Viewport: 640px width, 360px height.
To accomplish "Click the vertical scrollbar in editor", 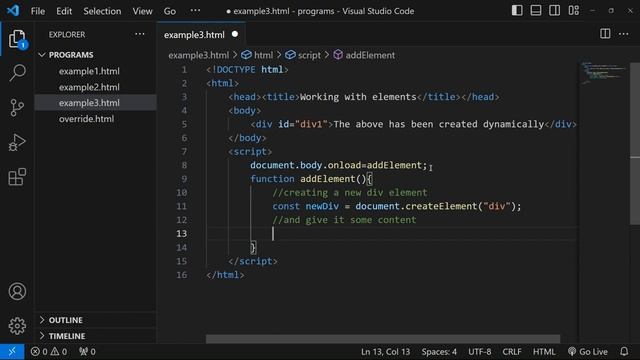I will [x=635, y=143].
